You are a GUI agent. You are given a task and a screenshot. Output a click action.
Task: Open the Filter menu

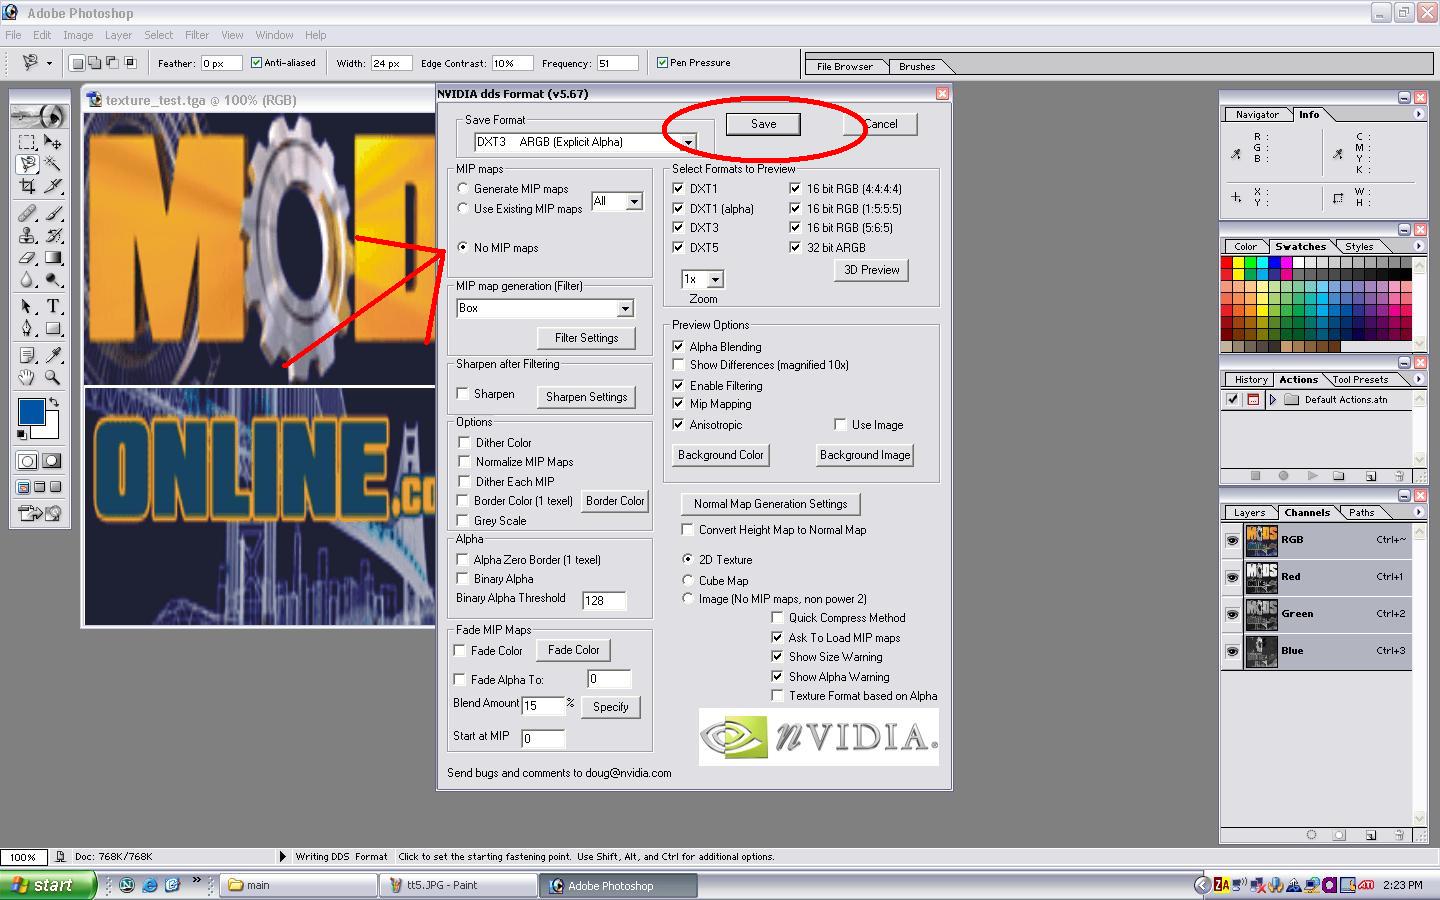(197, 35)
